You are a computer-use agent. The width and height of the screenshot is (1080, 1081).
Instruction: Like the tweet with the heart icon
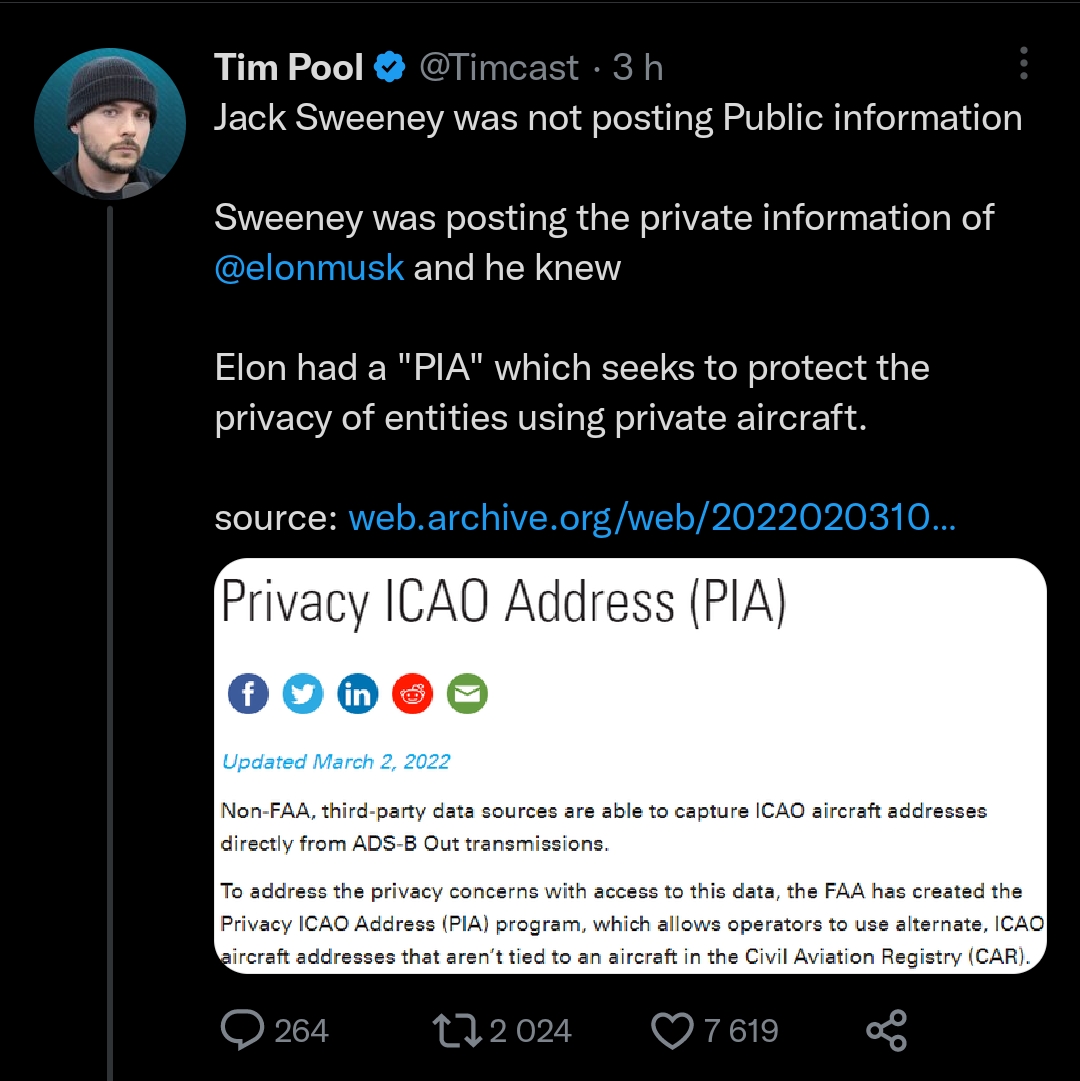pos(672,1031)
